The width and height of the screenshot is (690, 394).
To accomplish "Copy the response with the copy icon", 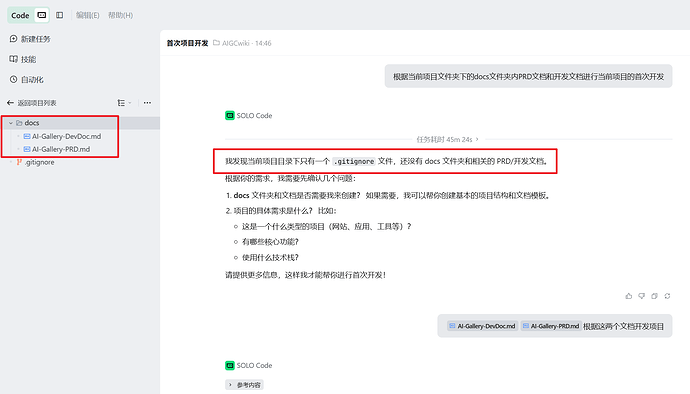I will click(x=654, y=296).
